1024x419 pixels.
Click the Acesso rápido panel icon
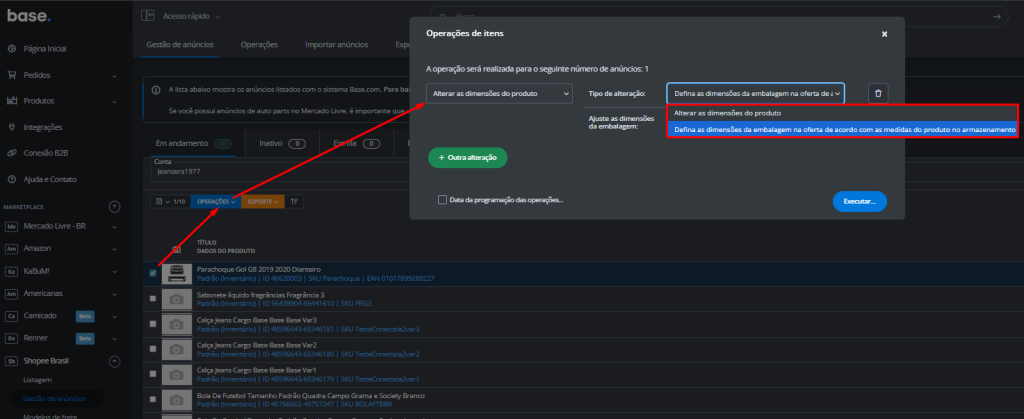(x=148, y=16)
